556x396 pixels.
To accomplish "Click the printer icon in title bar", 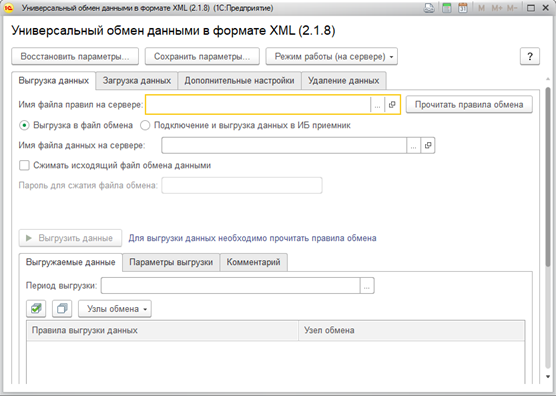I will [429, 8].
